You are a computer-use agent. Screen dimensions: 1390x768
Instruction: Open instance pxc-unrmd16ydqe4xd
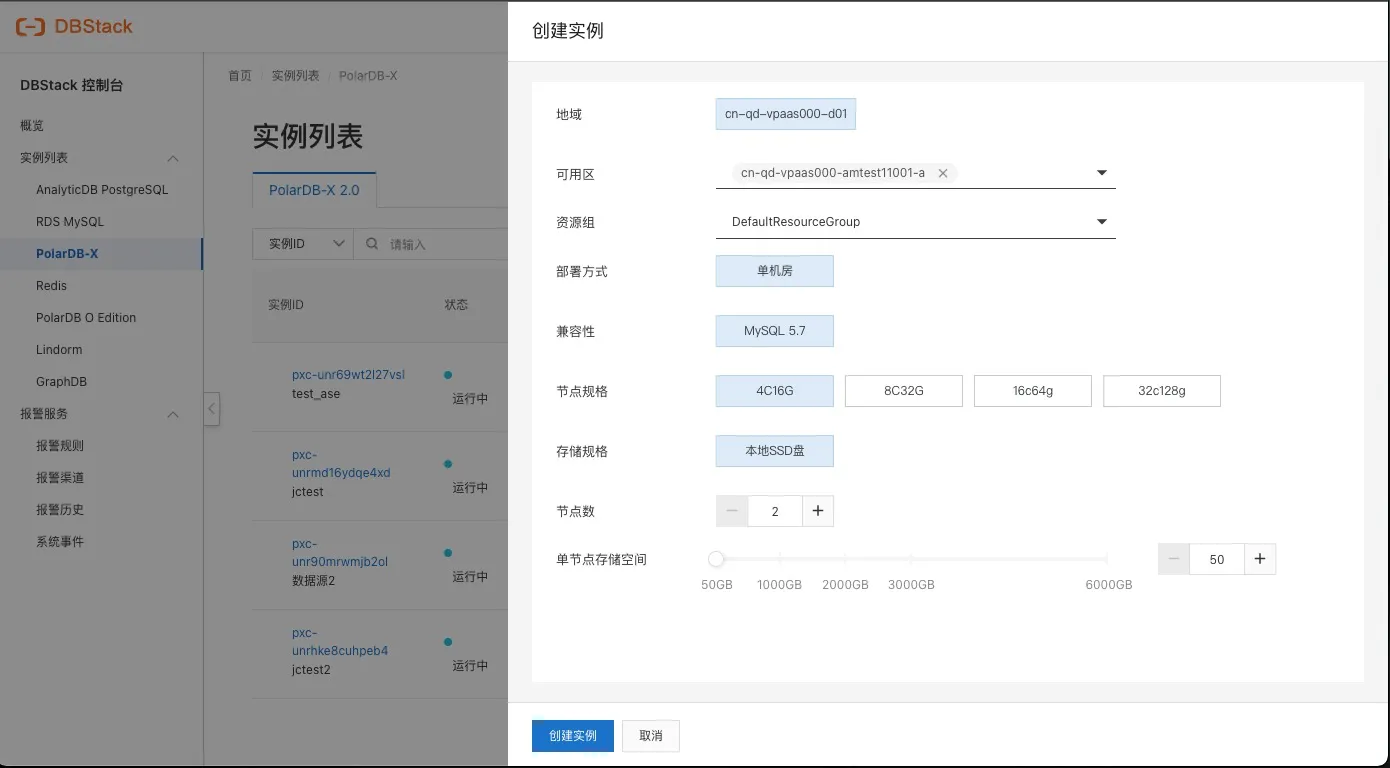(341, 464)
